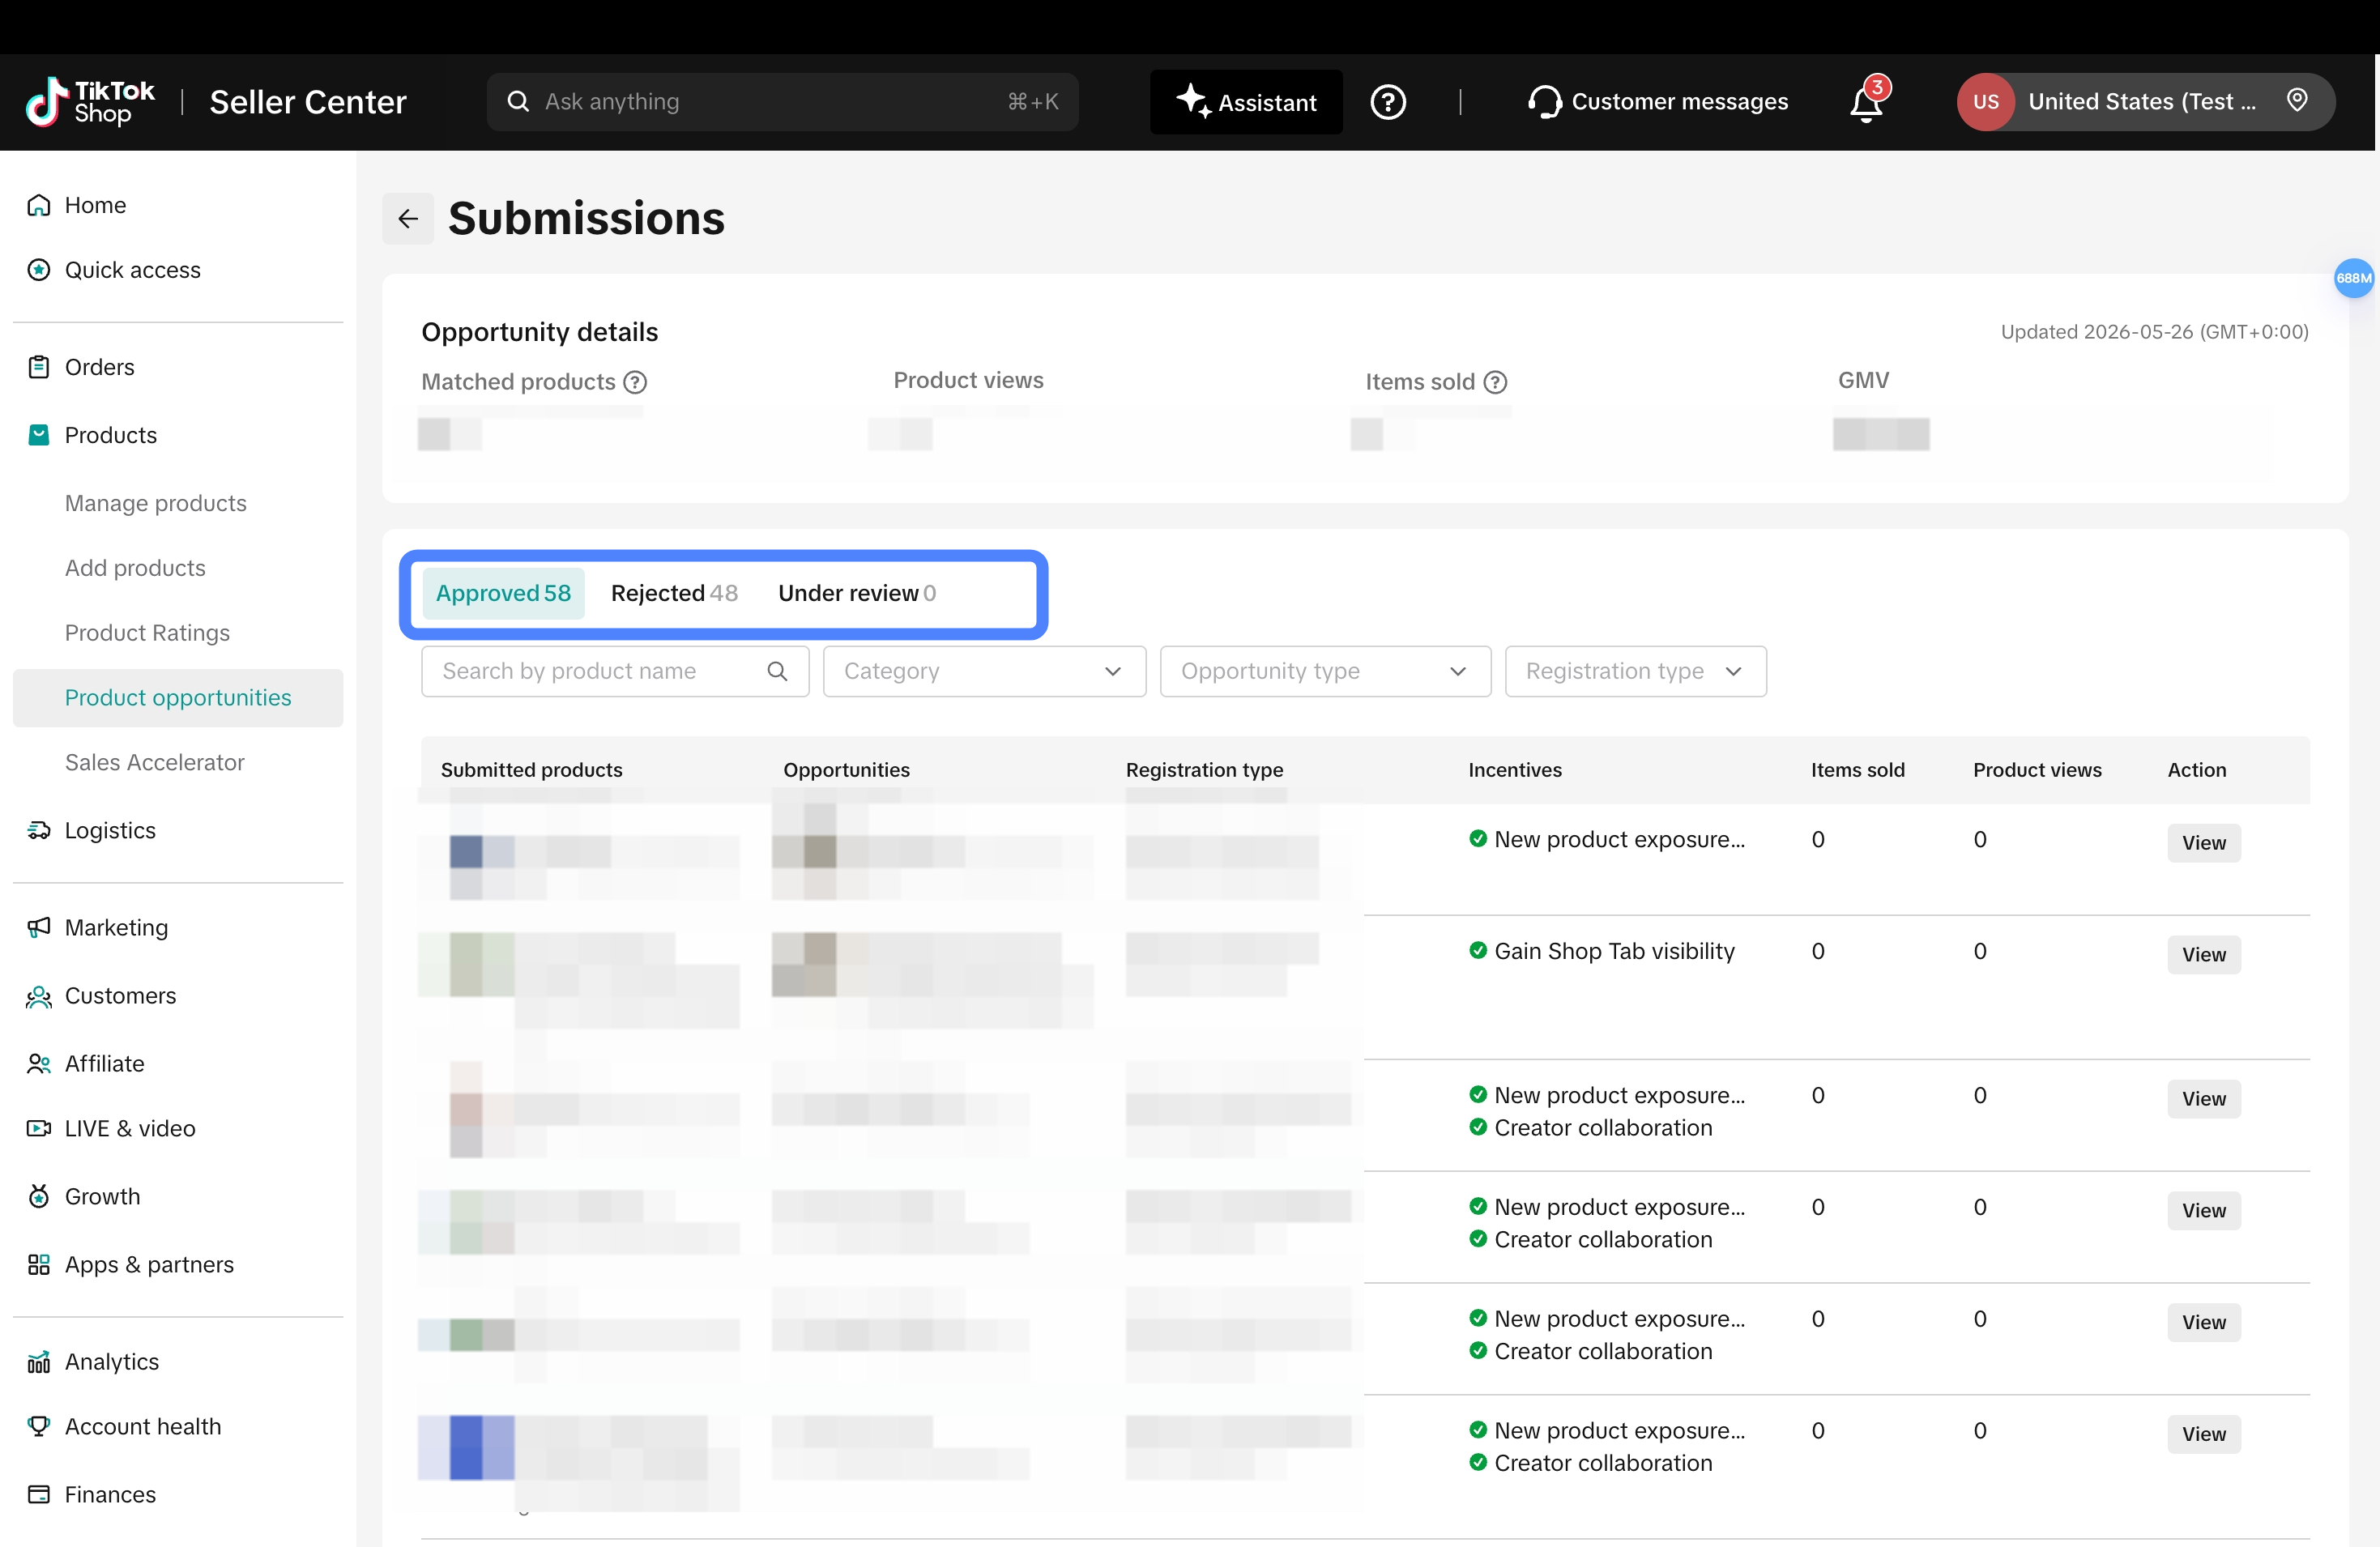Click the Home icon in sidebar

[x=39, y=205]
